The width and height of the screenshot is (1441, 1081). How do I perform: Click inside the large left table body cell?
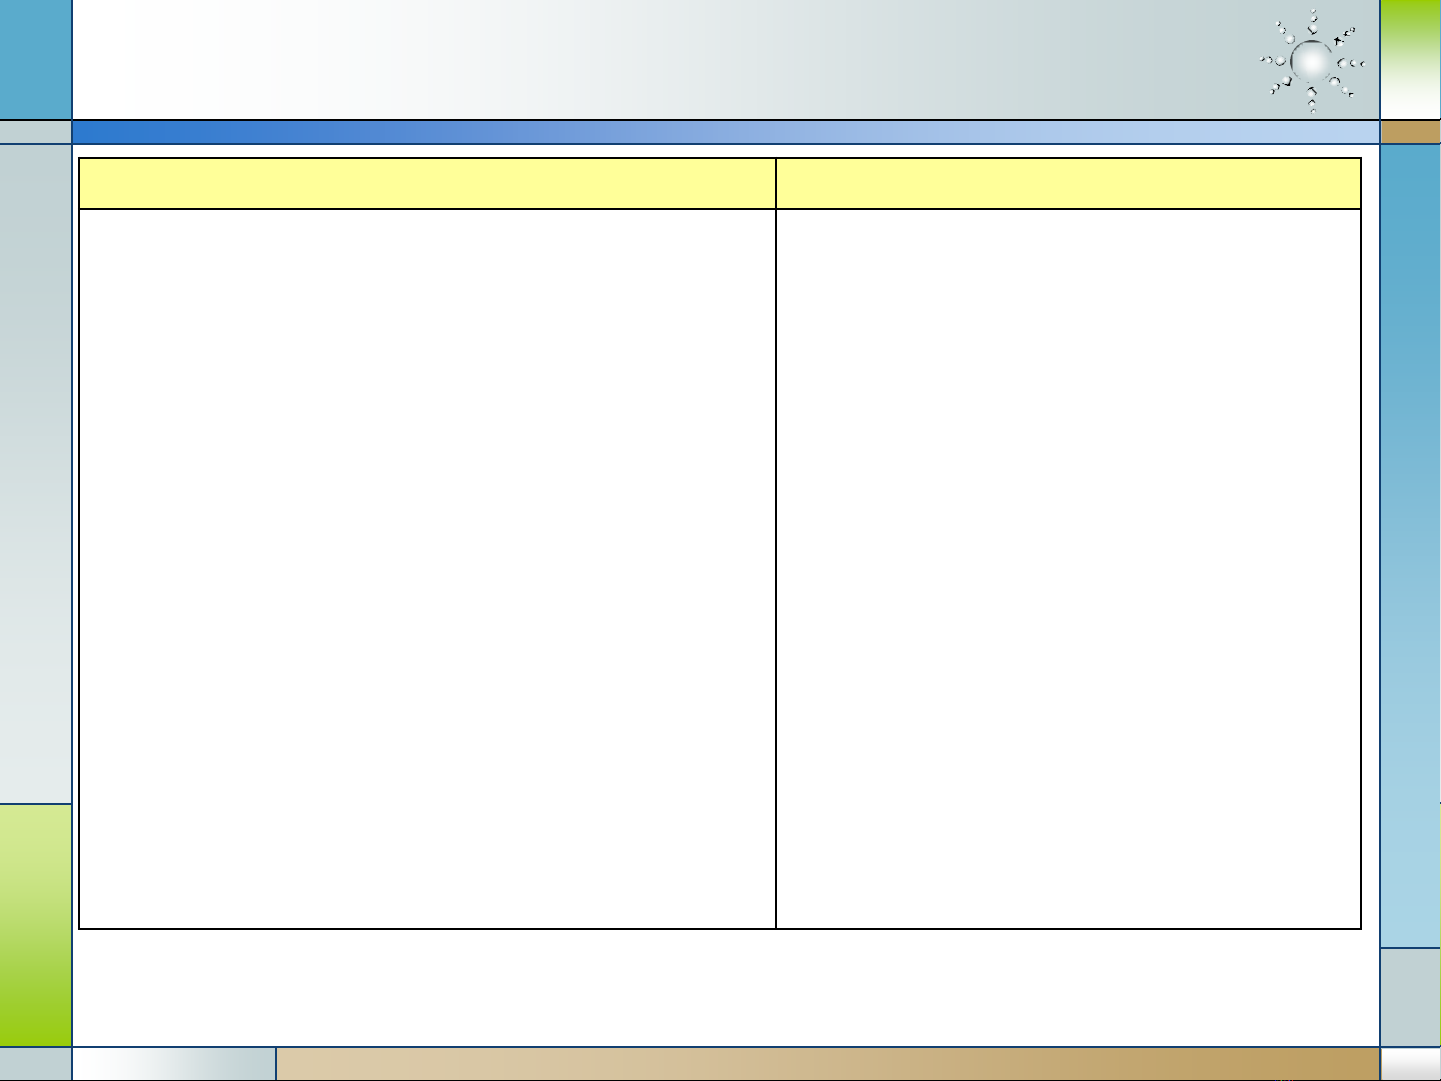click(427, 568)
